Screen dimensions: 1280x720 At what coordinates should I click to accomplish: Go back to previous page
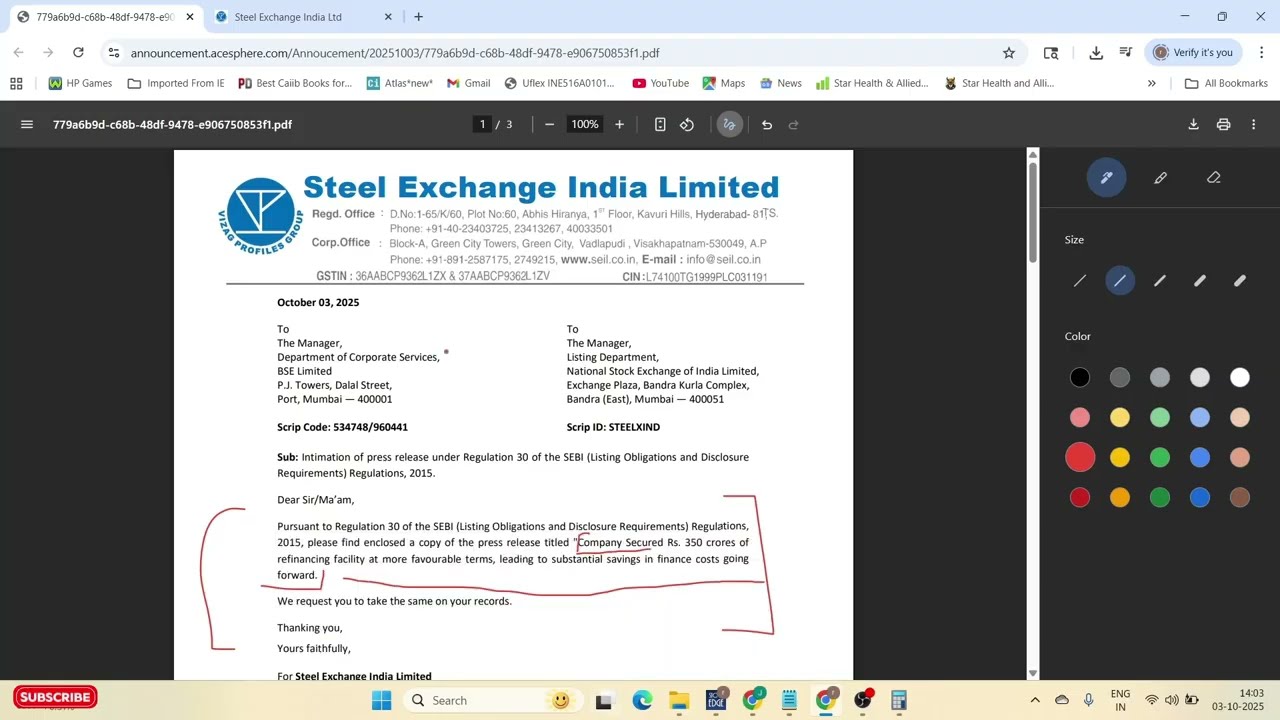[18, 53]
